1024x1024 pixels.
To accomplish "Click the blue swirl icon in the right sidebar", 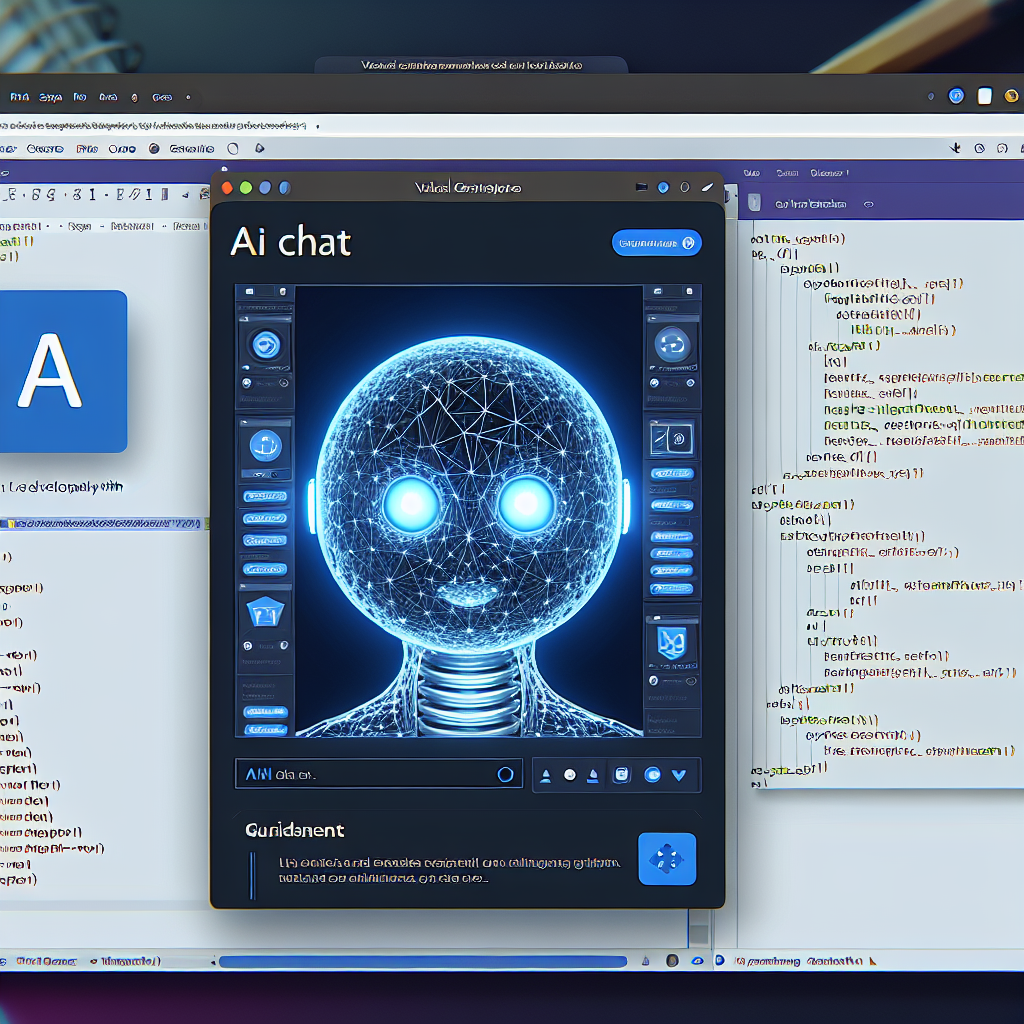I will point(671,343).
